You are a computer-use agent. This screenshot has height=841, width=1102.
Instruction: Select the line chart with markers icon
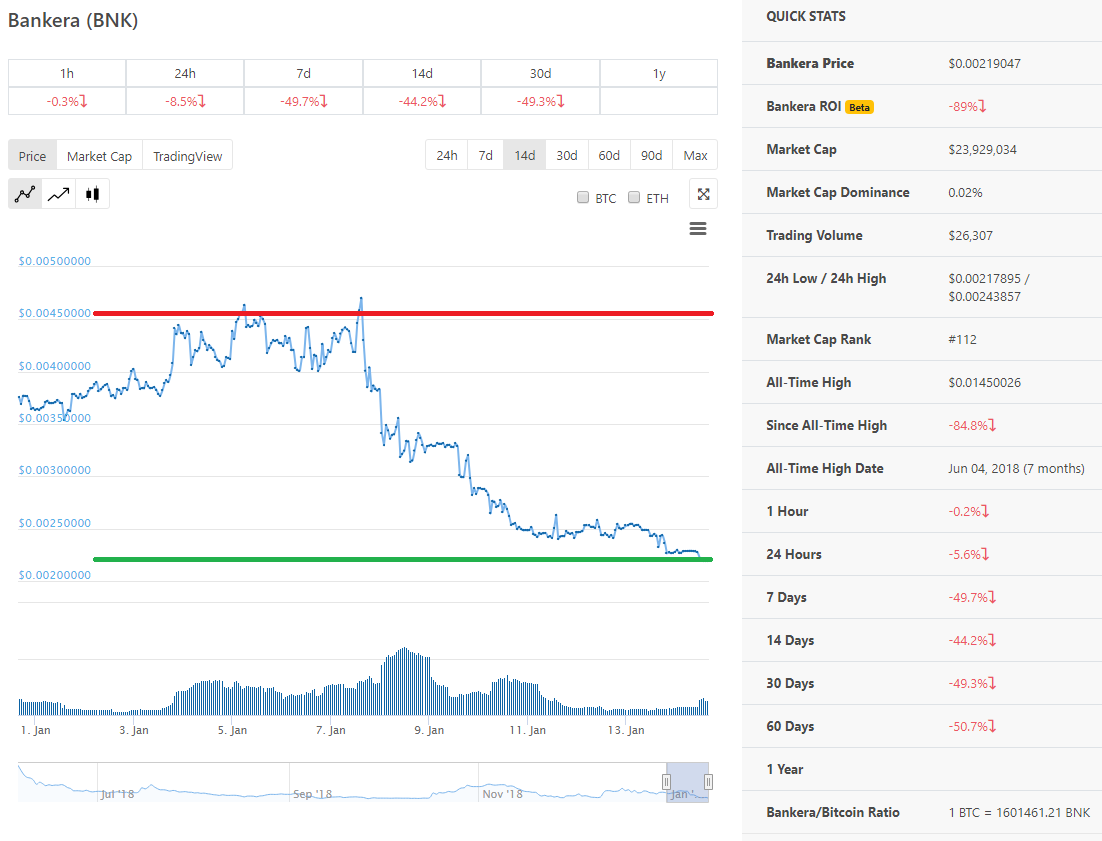(25, 194)
